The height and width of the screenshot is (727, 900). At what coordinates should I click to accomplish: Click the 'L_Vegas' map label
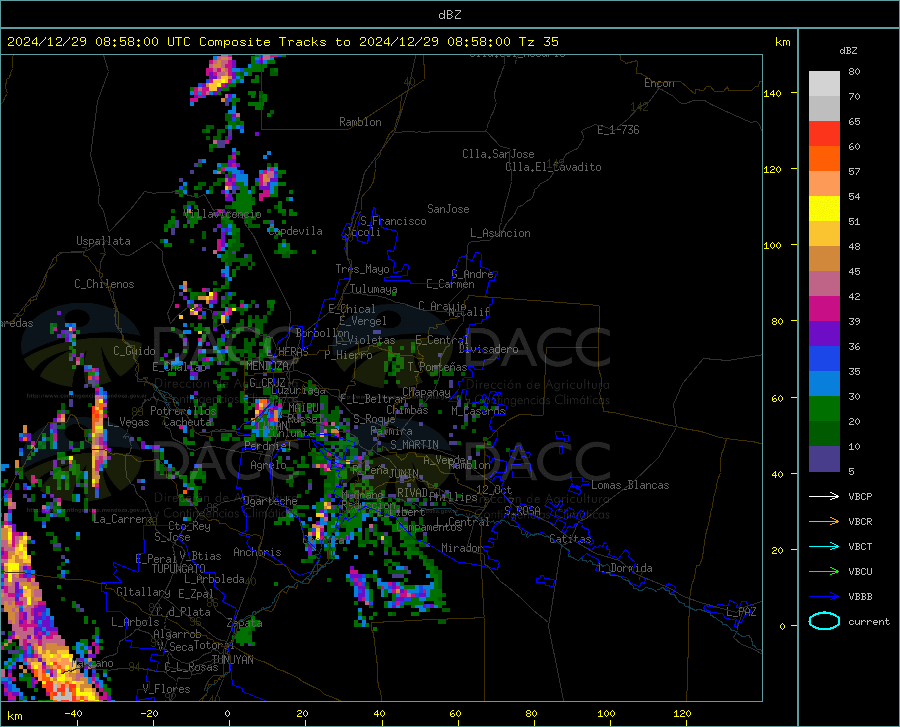tap(128, 422)
